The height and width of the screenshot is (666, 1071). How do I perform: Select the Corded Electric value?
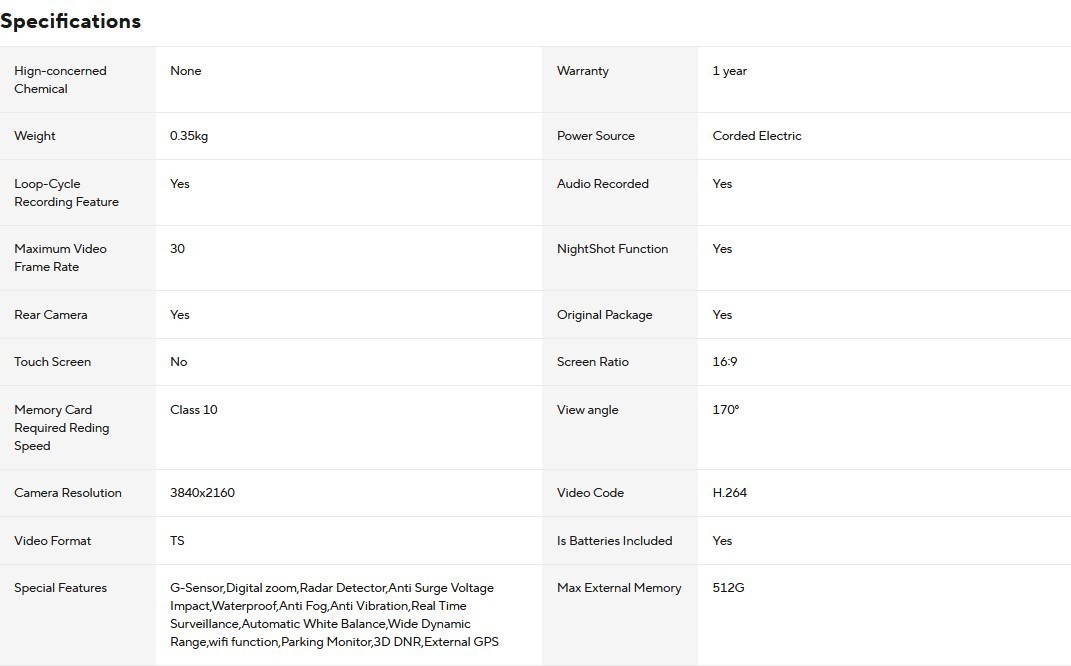point(757,136)
